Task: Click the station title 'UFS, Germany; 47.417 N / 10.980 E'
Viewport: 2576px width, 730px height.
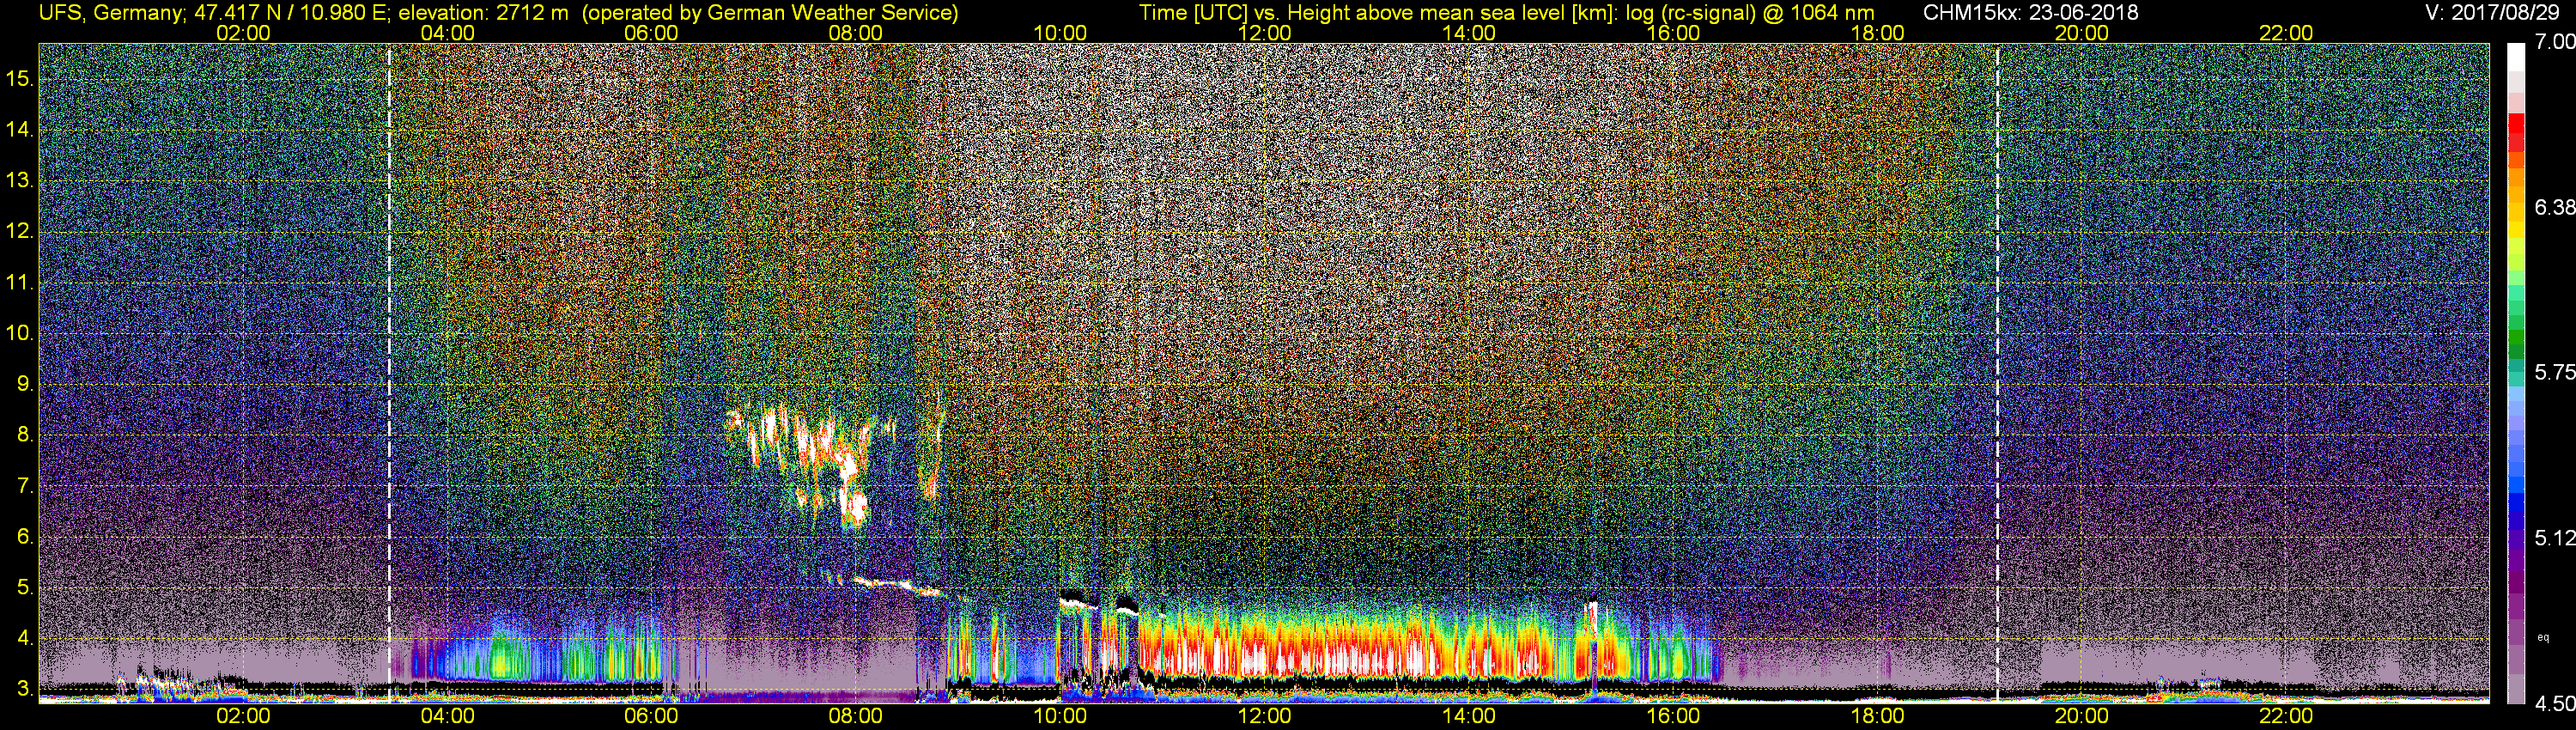Action: point(215,13)
